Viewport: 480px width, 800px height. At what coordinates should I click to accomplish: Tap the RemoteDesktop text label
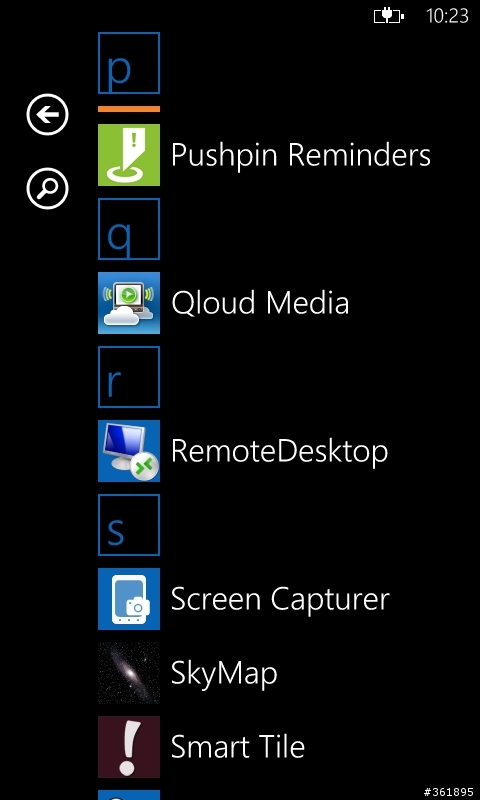pyautogui.click(x=280, y=452)
